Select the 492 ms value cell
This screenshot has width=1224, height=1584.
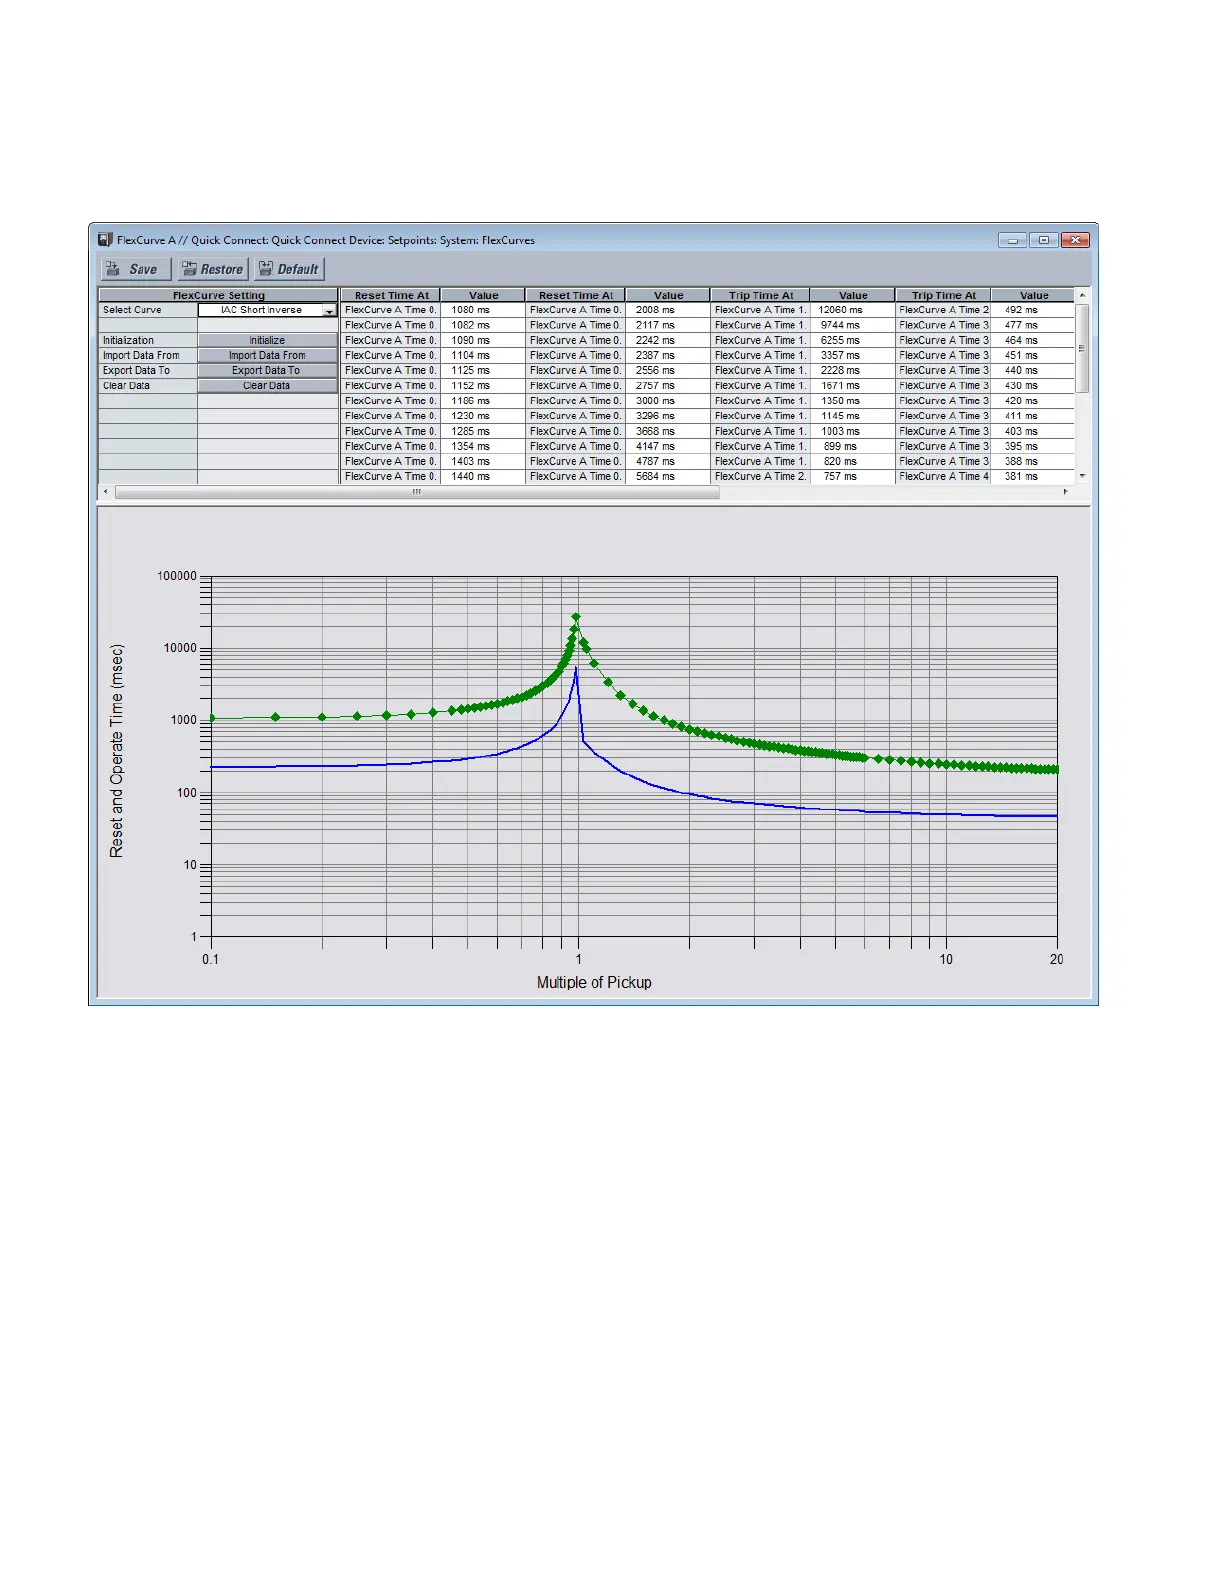[x=1033, y=310]
